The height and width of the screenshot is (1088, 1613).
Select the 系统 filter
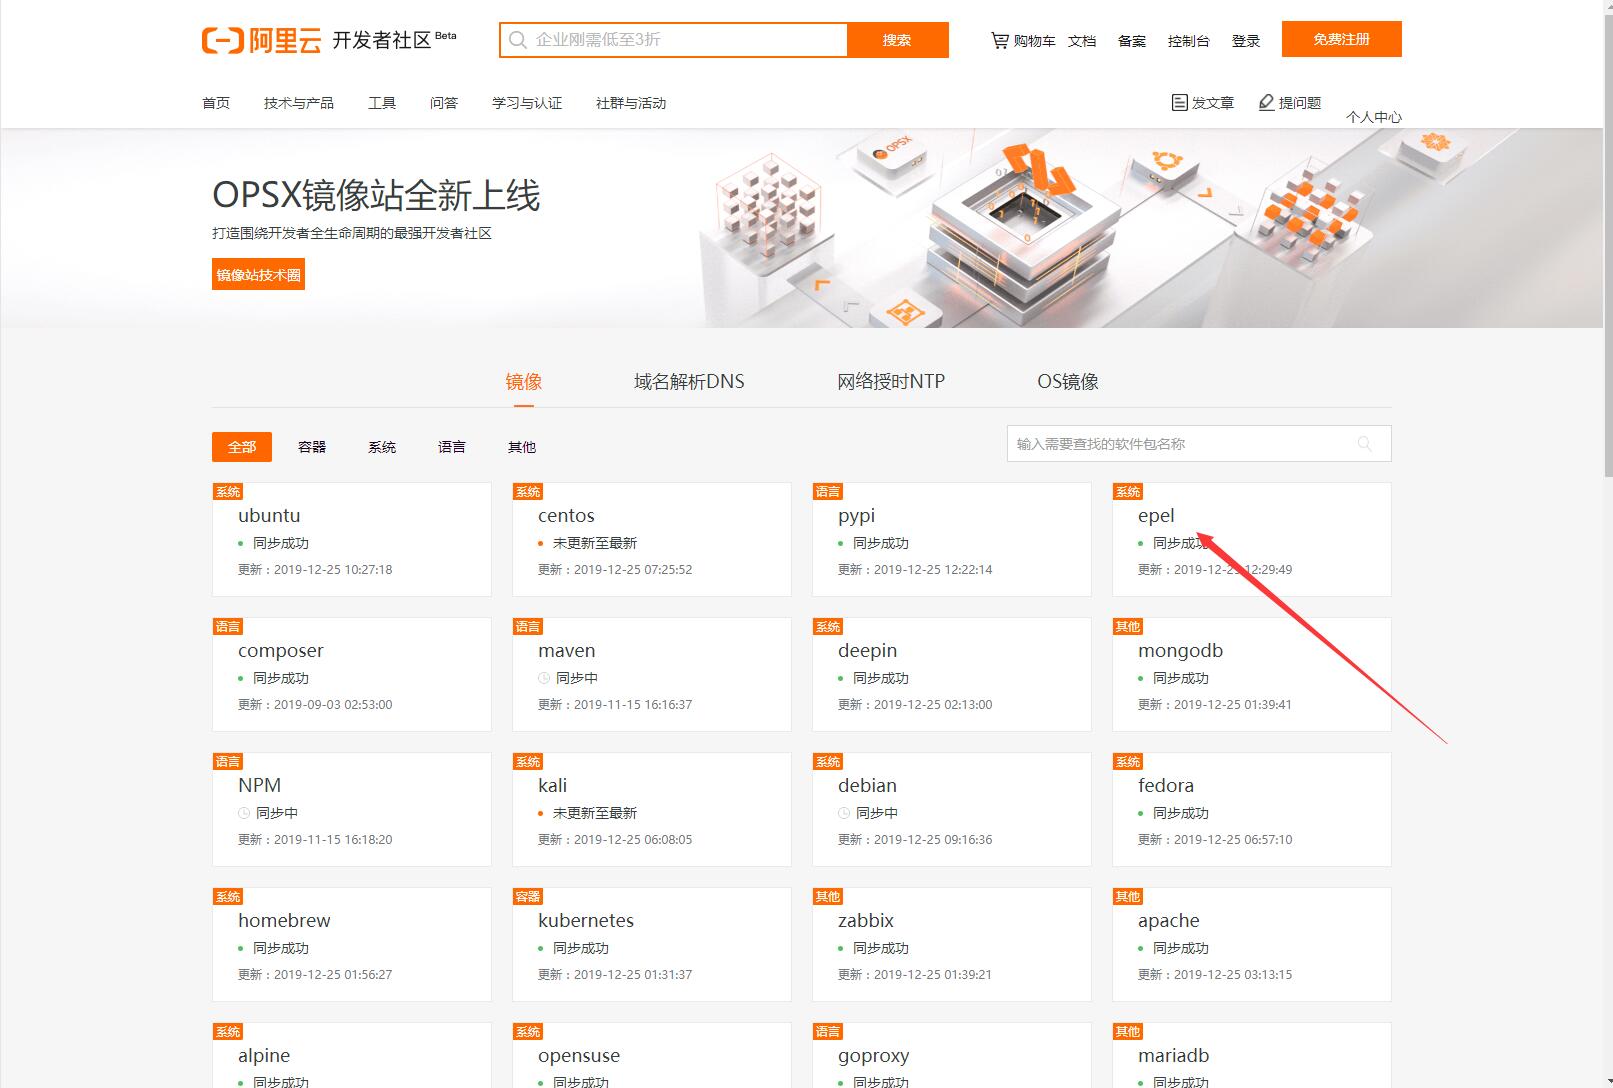[x=382, y=447]
